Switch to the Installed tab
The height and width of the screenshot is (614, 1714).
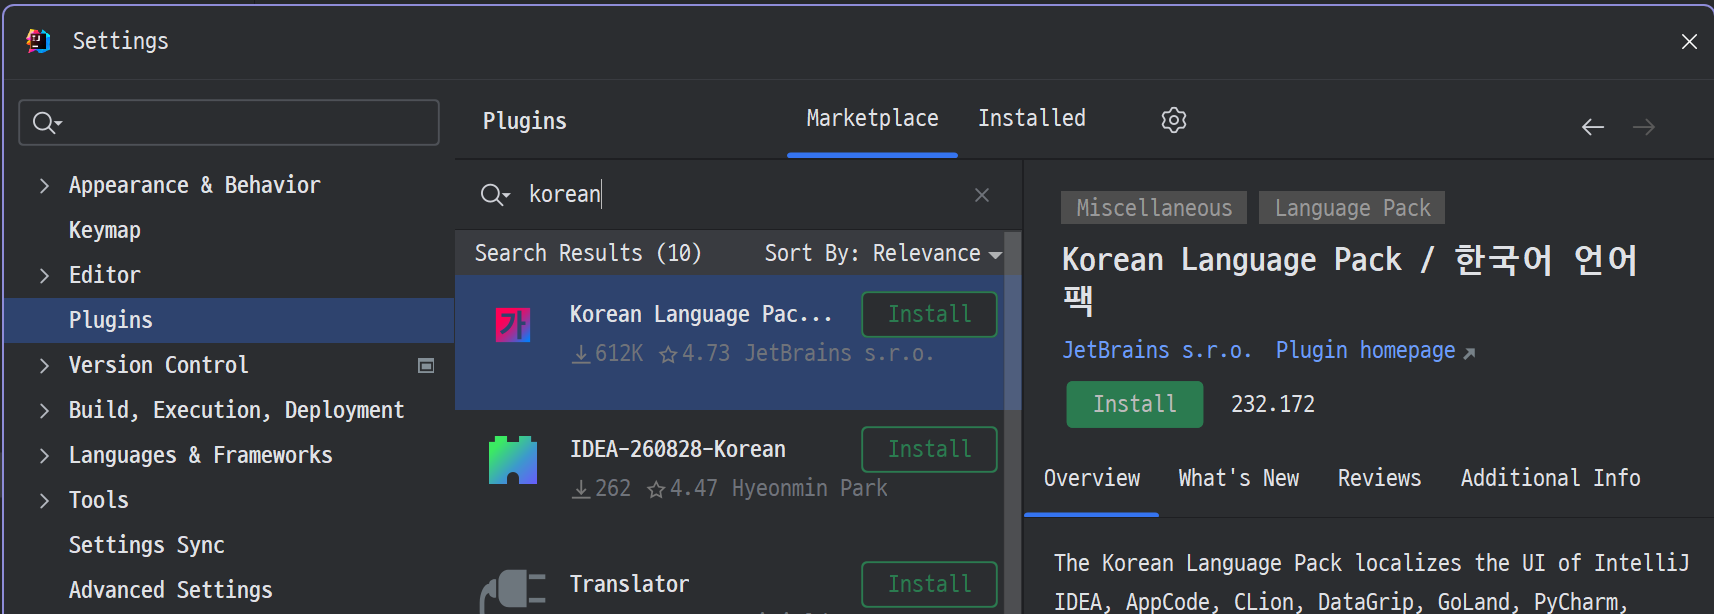pyautogui.click(x=1031, y=119)
